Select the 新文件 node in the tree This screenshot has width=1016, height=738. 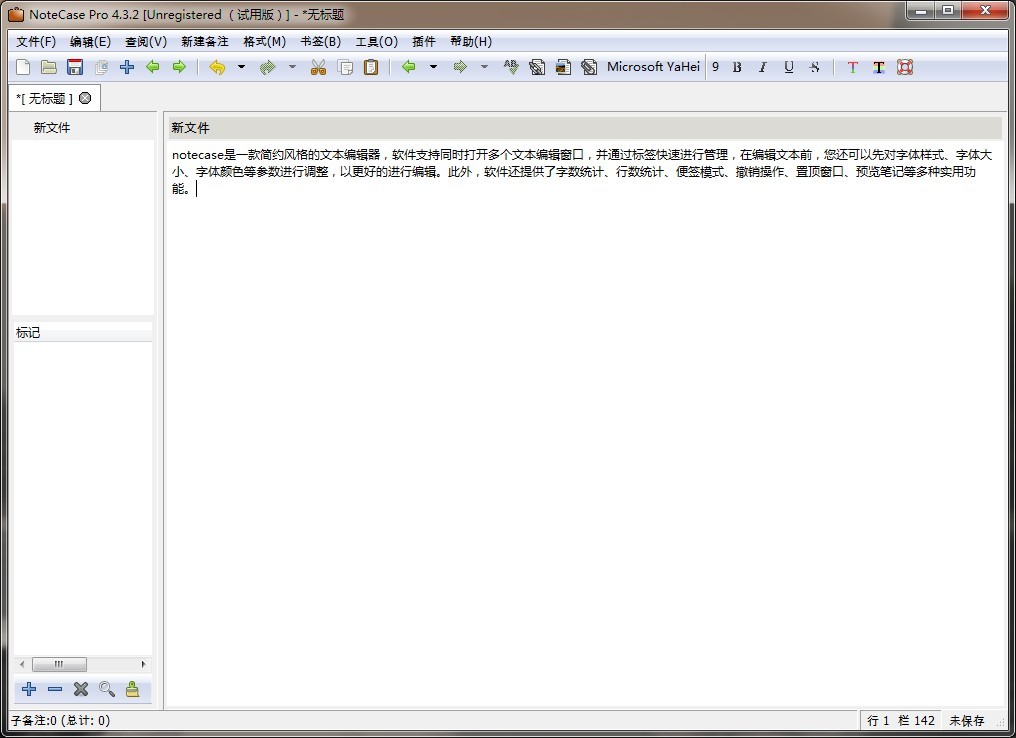click(52, 127)
